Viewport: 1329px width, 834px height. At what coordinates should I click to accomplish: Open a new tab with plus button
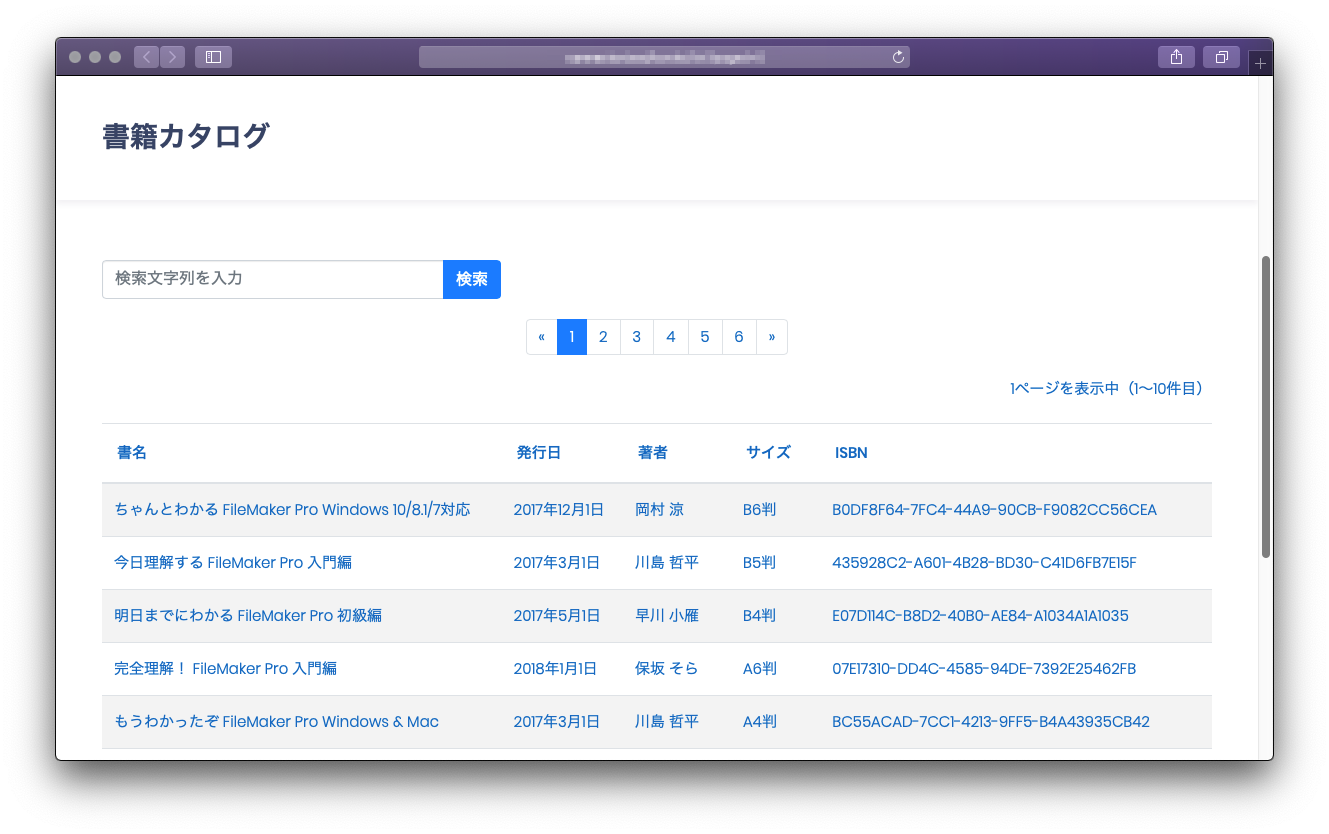pyautogui.click(x=1260, y=63)
